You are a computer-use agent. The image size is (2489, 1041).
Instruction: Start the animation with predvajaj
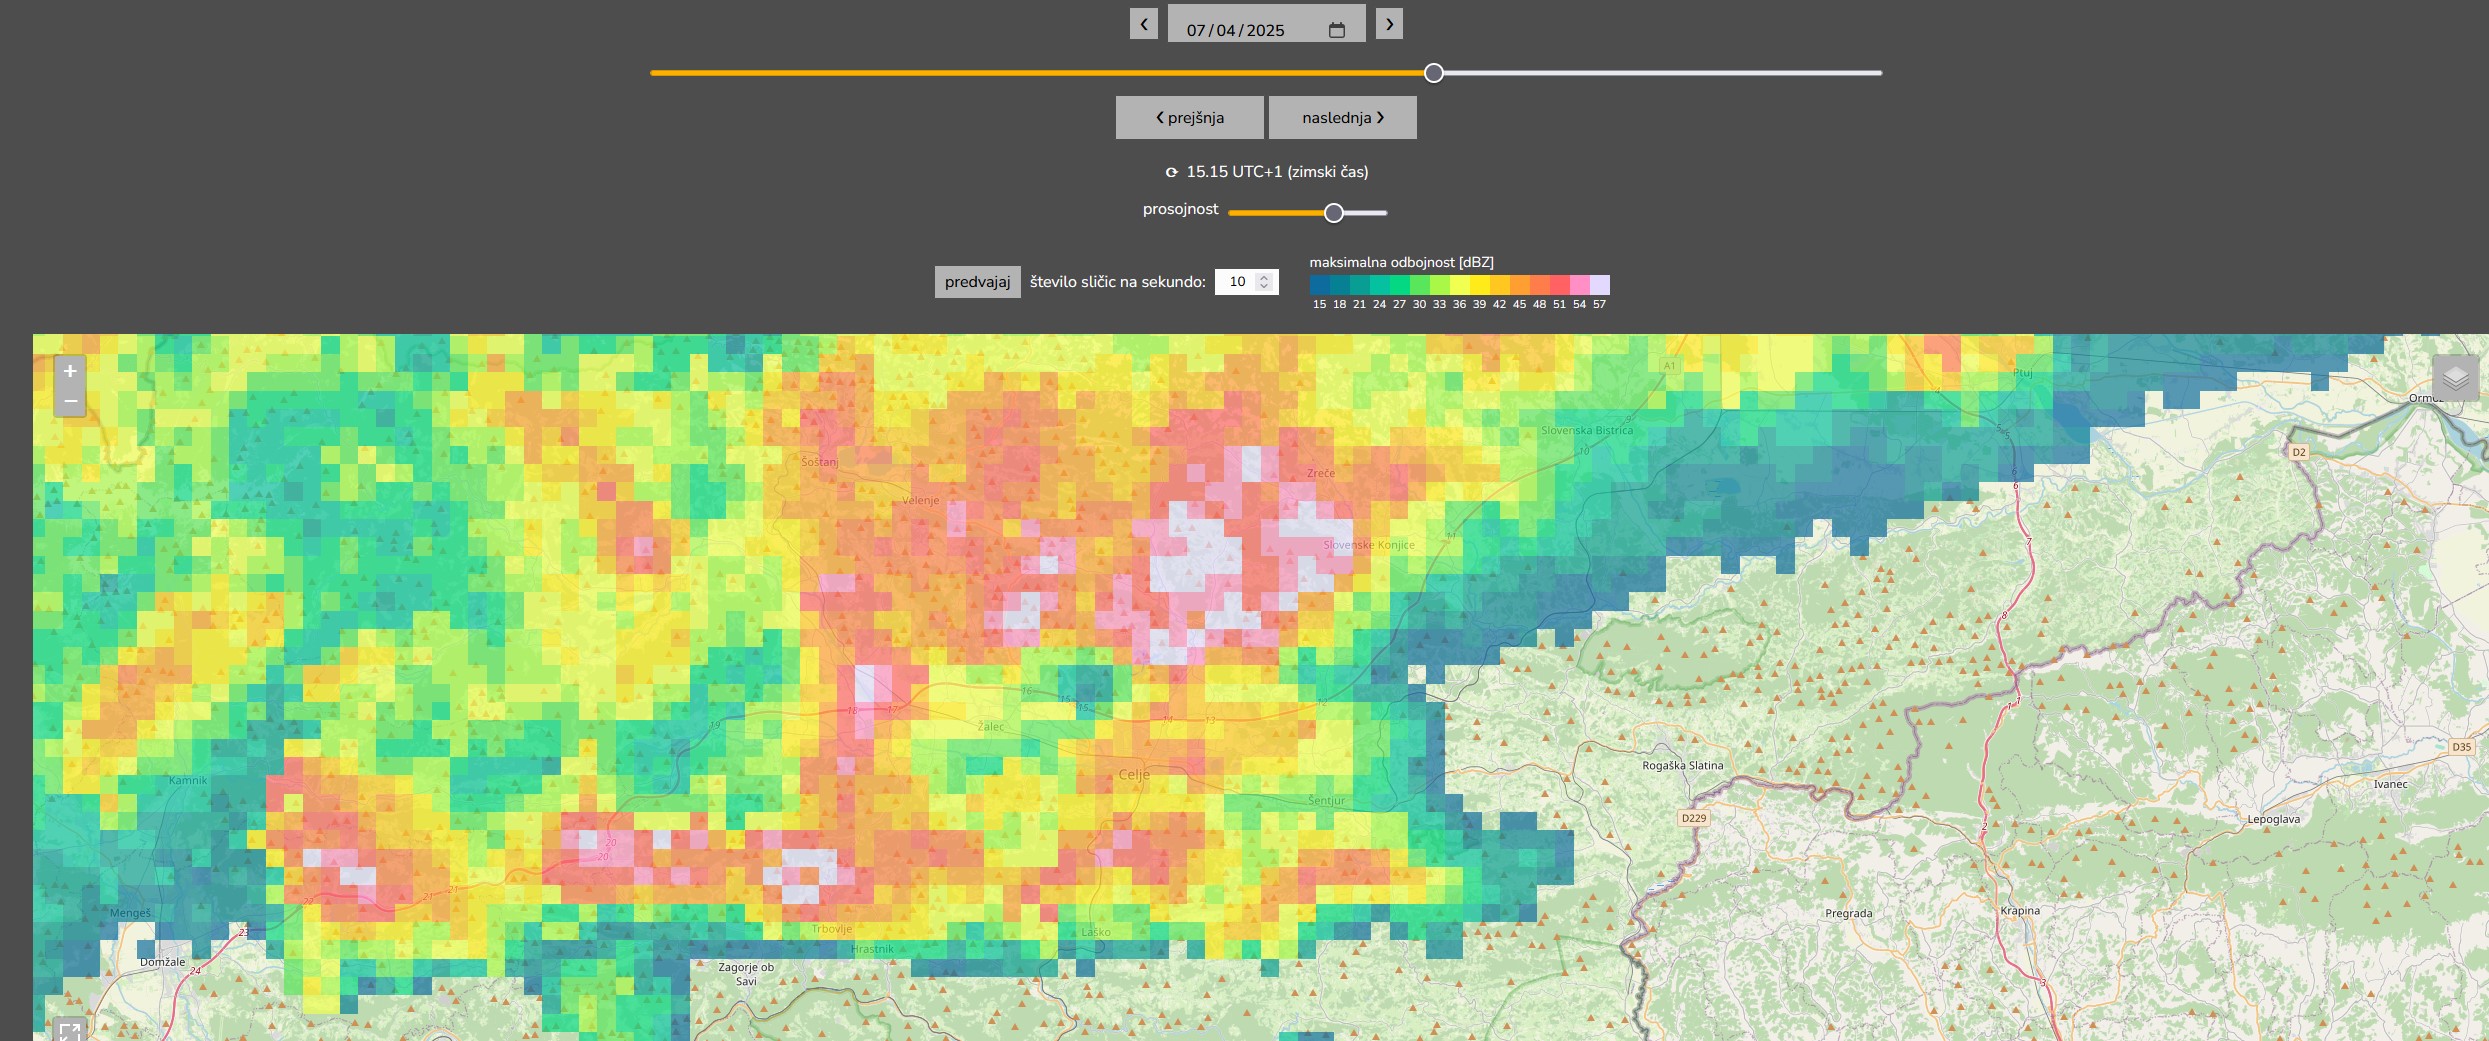(977, 282)
